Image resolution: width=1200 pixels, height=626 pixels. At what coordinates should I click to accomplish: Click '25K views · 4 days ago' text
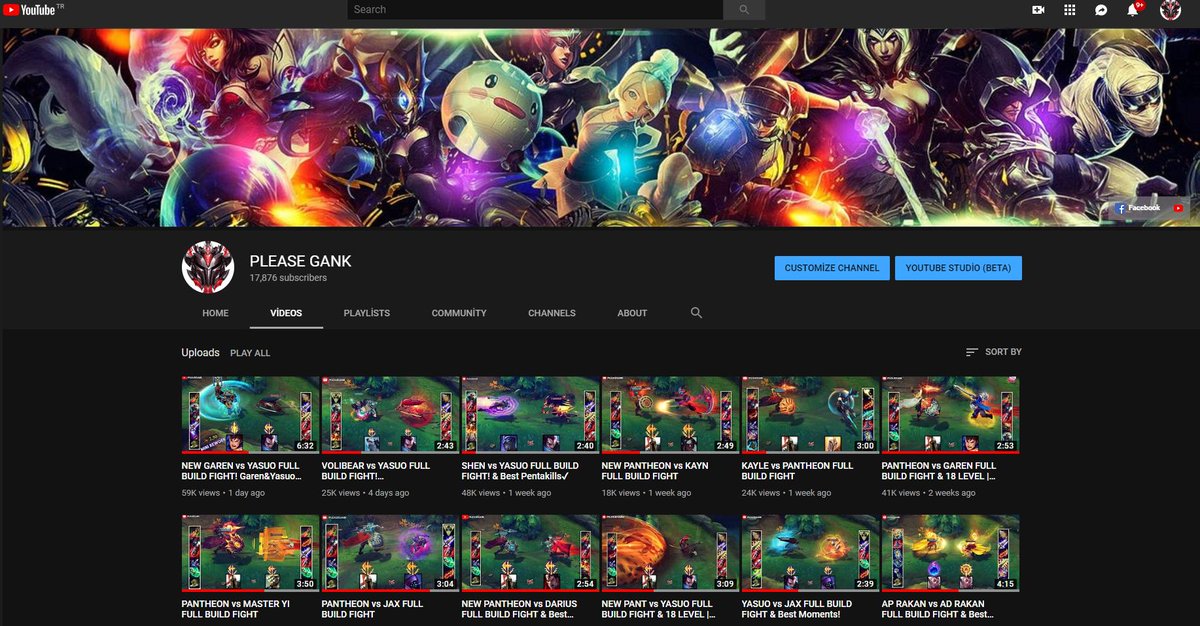tap(365, 493)
